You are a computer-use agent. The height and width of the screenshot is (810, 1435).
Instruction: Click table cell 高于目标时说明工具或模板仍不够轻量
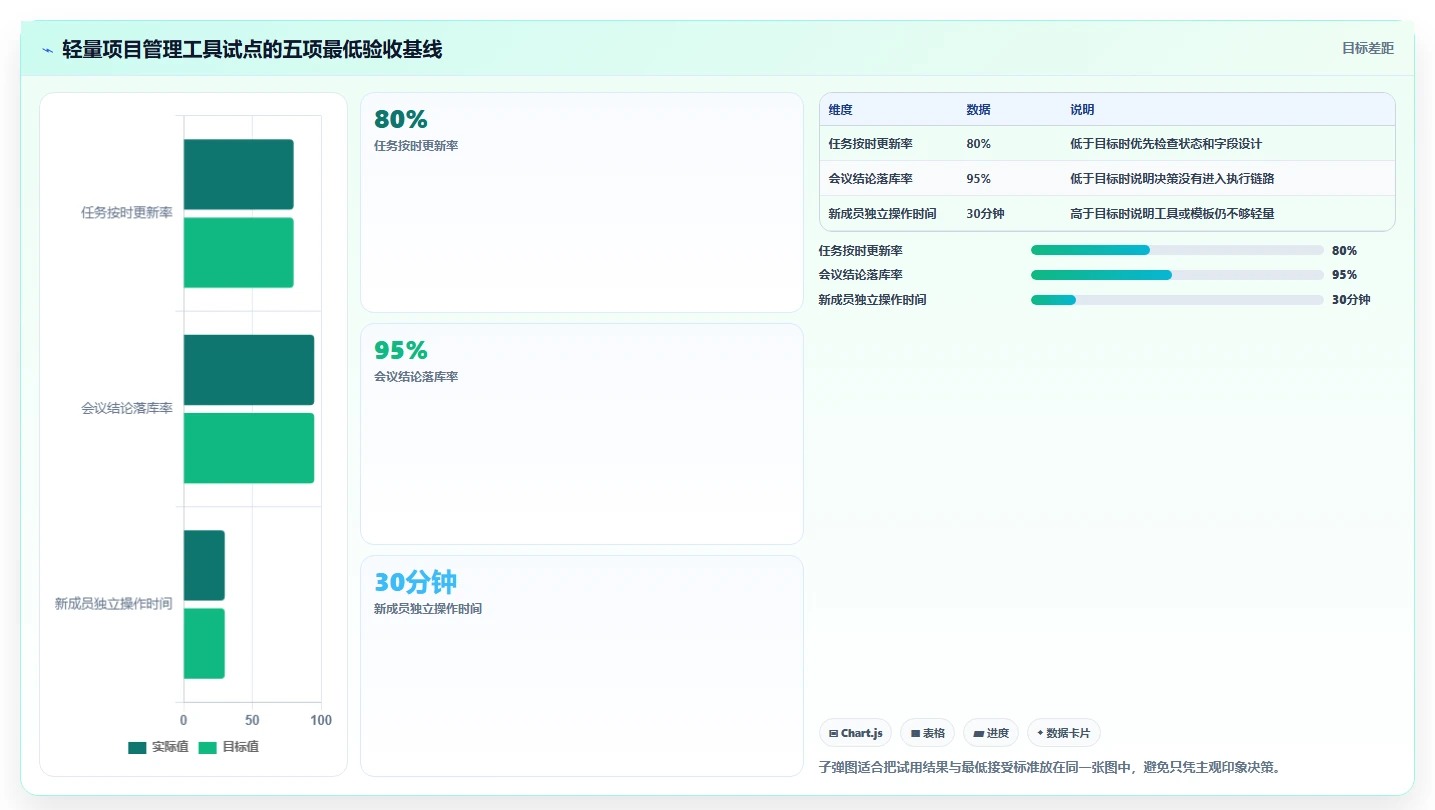tap(1172, 214)
